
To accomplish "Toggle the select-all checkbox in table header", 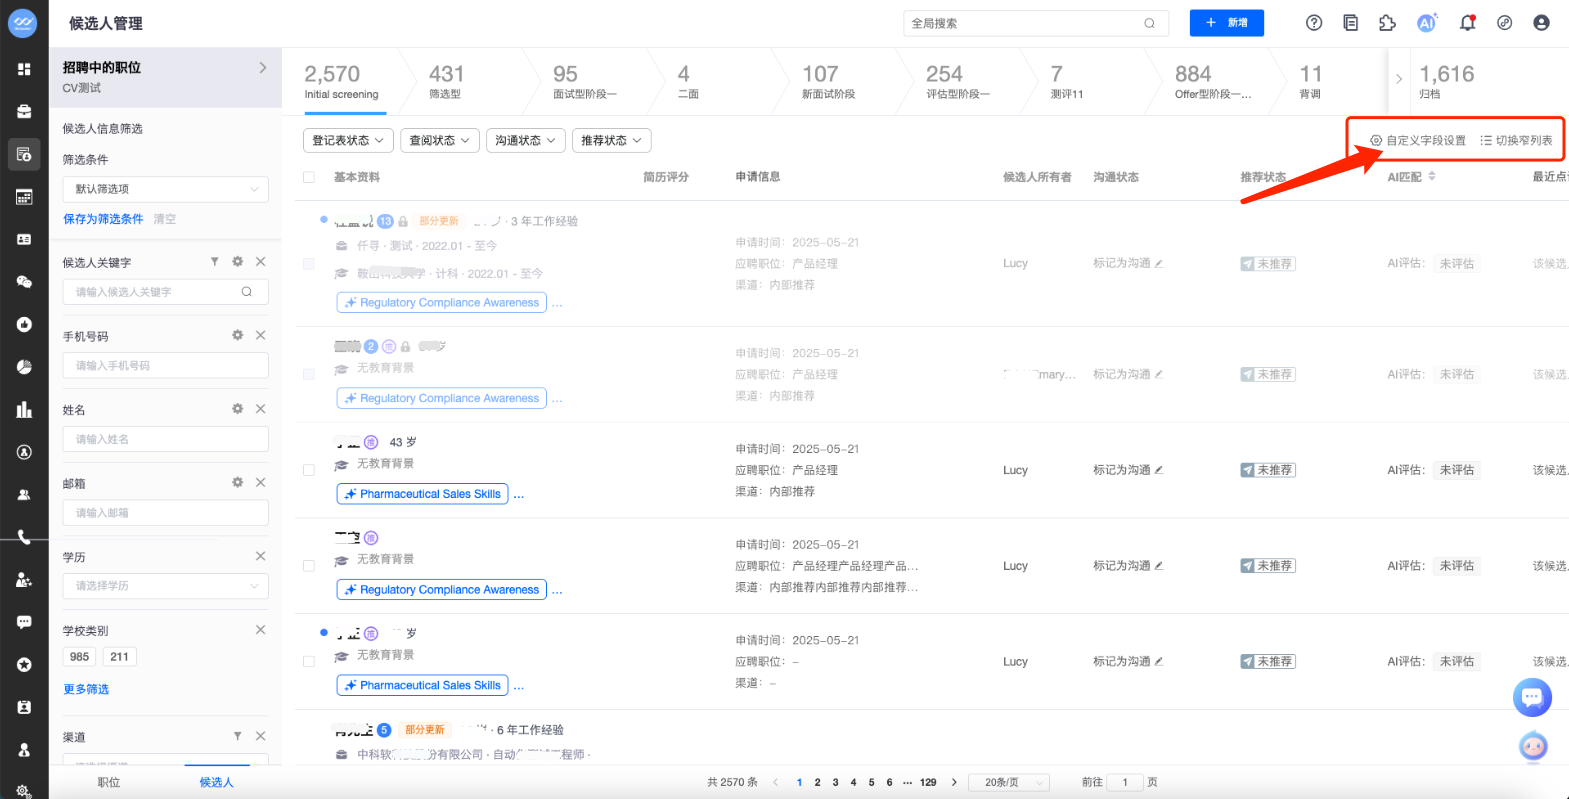I will pos(309,177).
